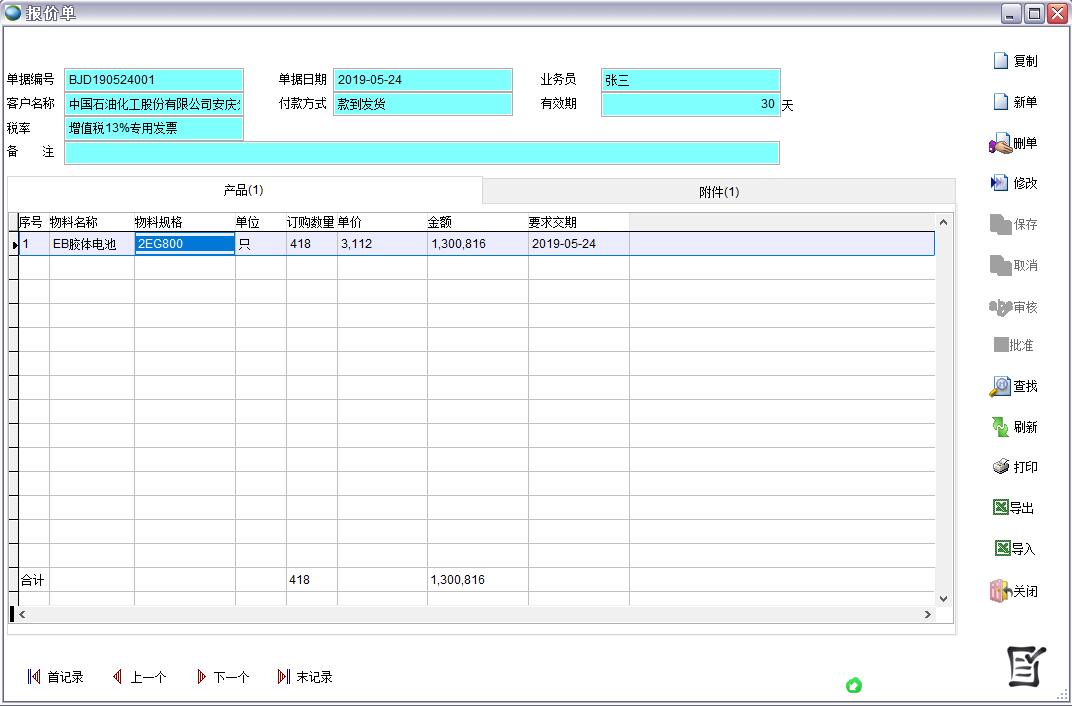The image size is (1072, 706).
Task: Click the 删单 delete order icon
Action: coord(1001,144)
